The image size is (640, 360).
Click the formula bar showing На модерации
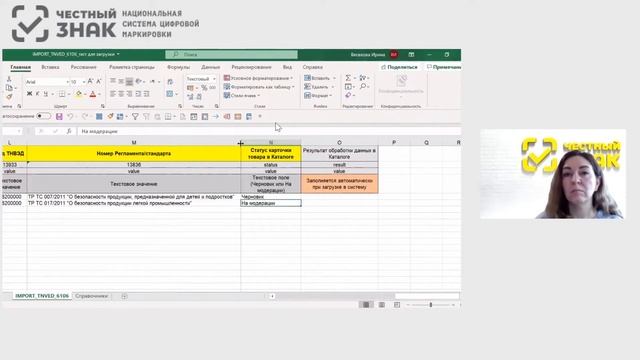coord(269,131)
